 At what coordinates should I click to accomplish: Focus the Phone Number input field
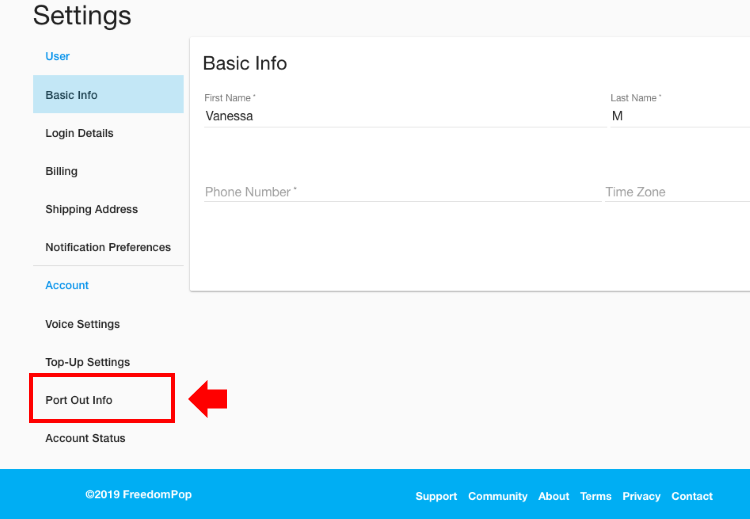402,192
